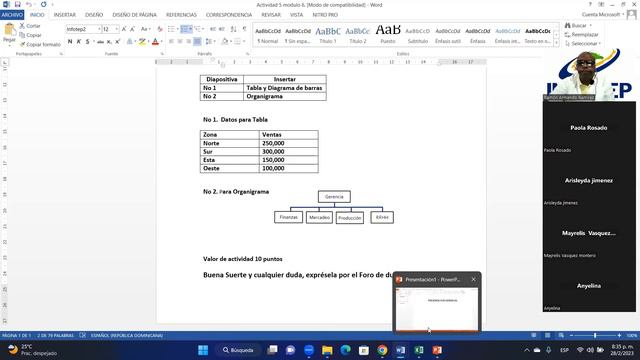Click Copiar formato painter

pyautogui.click(x=40, y=44)
